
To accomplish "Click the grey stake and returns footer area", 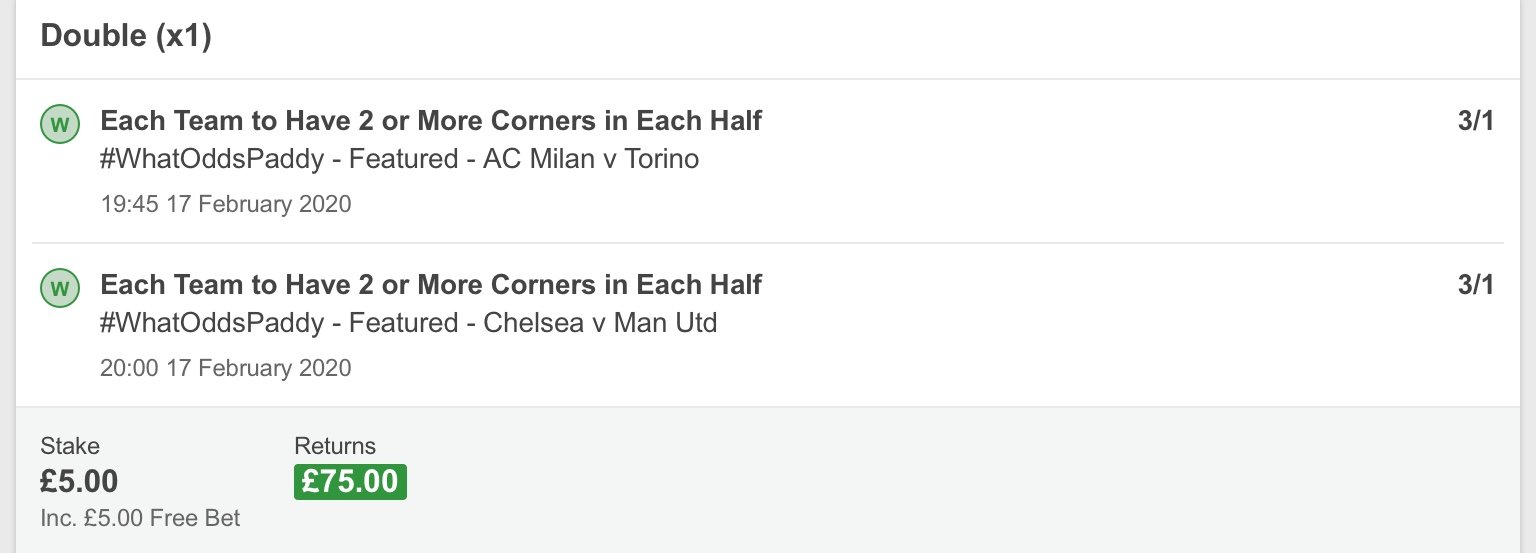I will (x=768, y=480).
